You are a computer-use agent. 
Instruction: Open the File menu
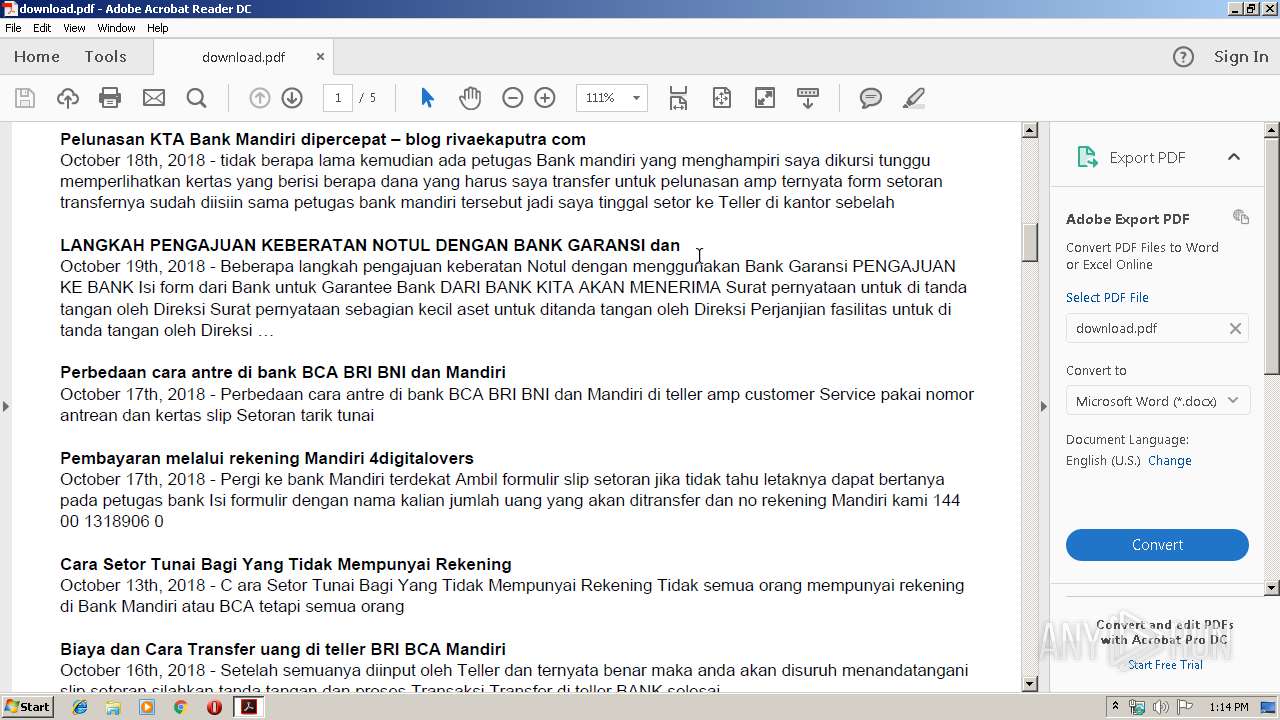pos(13,28)
